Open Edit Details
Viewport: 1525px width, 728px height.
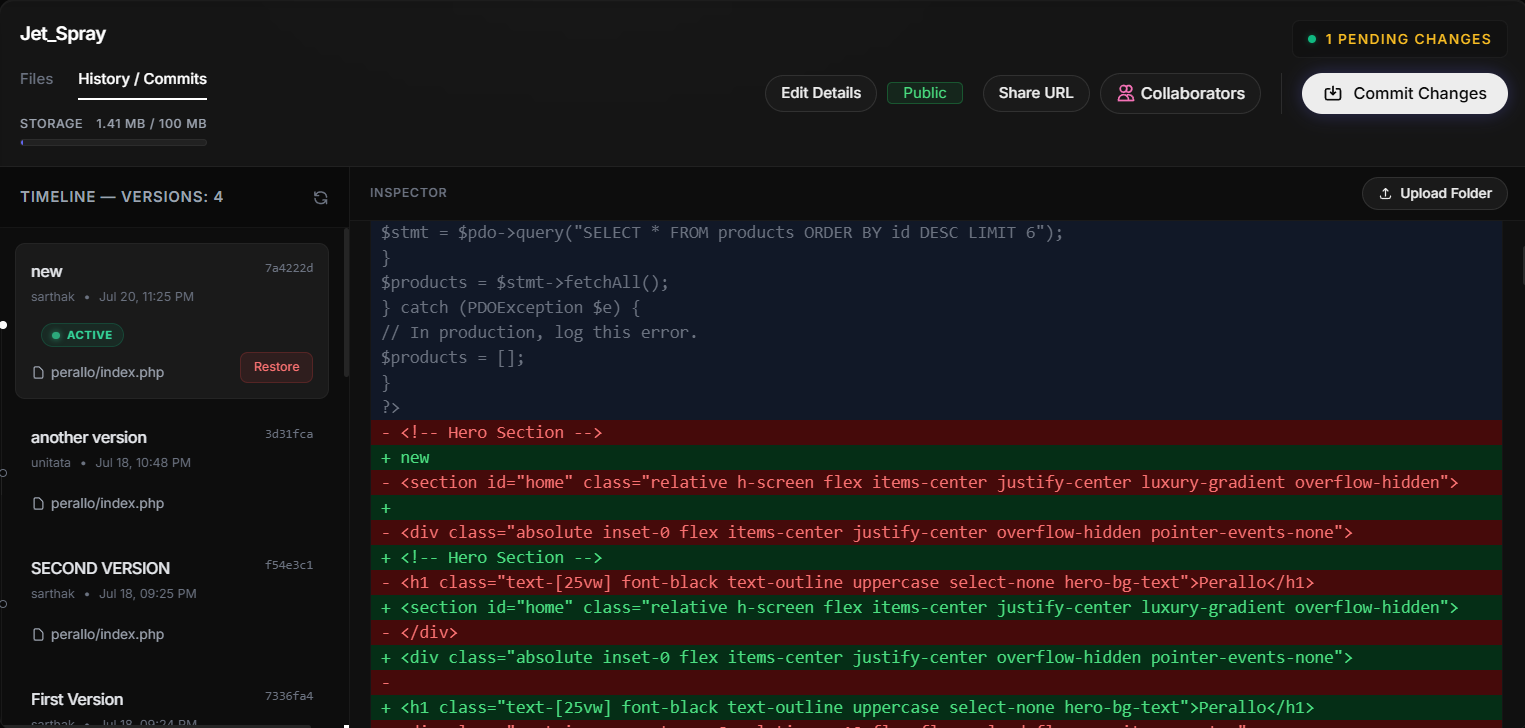[x=821, y=93]
